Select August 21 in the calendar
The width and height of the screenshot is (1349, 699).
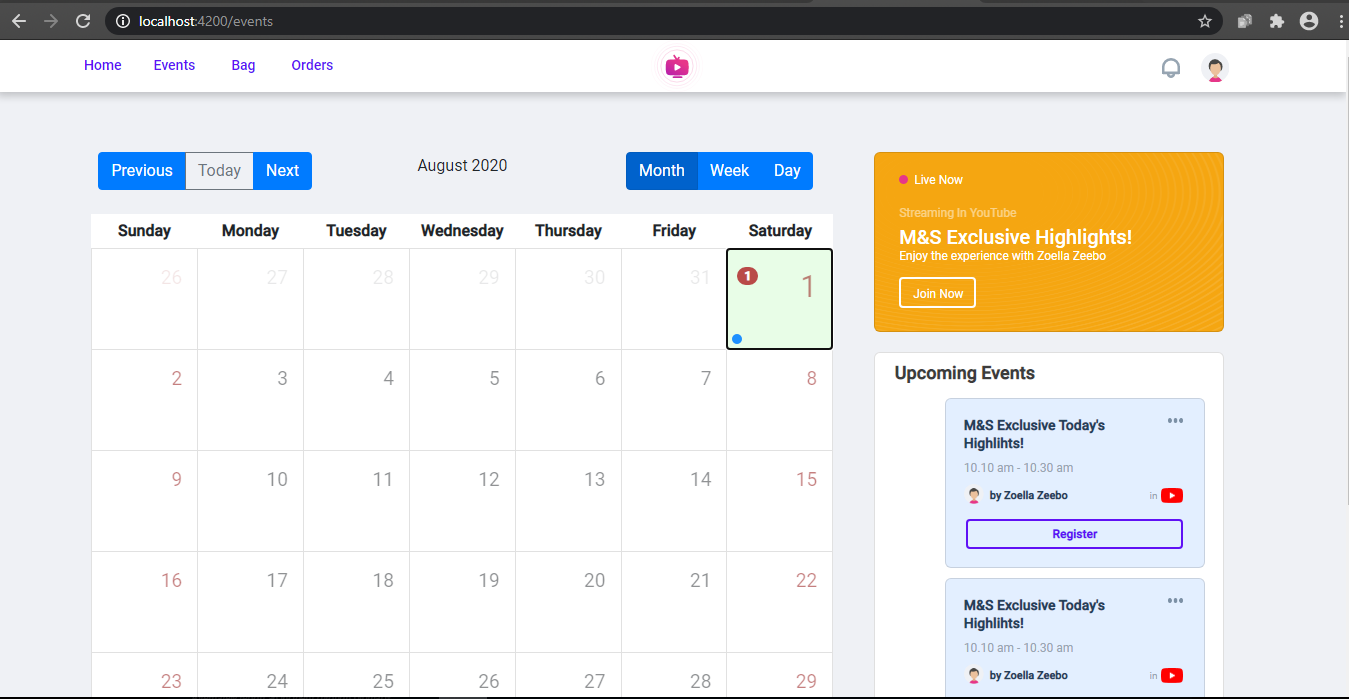(x=674, y=602)
